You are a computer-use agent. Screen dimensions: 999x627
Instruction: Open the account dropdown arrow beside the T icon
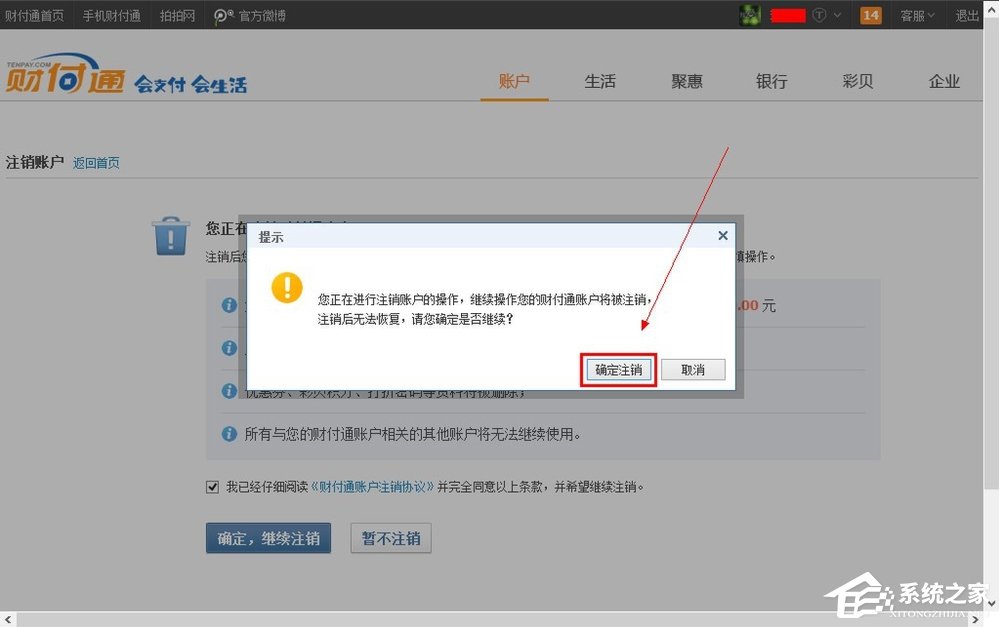(838, 15)
